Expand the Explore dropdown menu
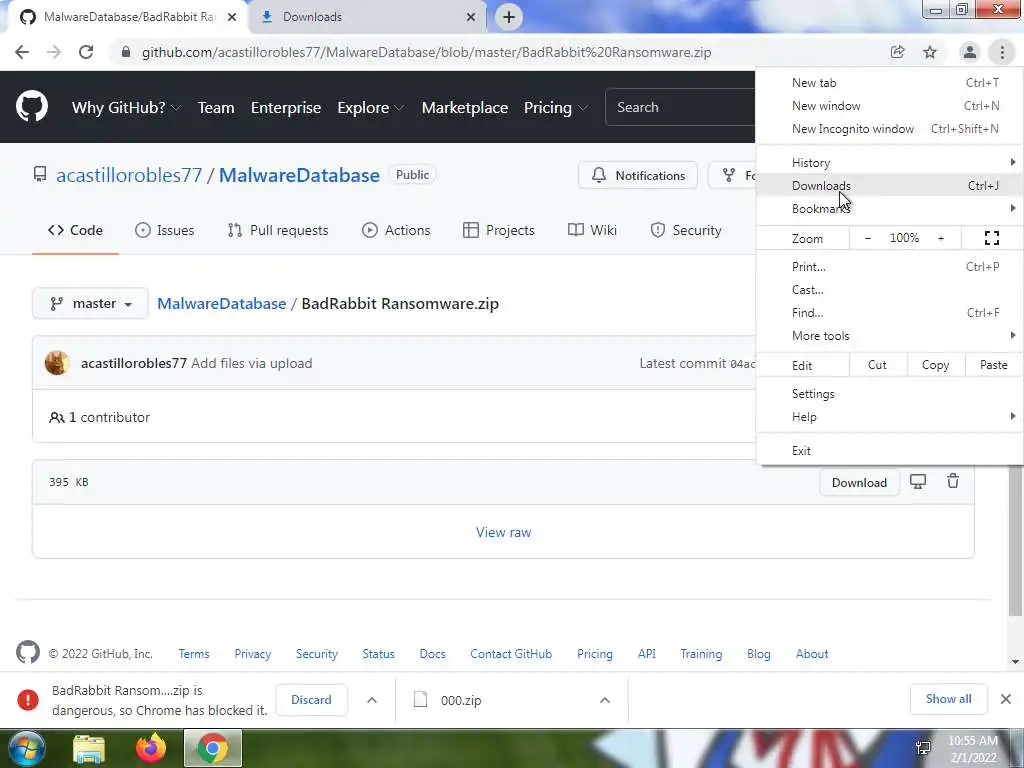The image size is (1024, 768). pos(370,108)
